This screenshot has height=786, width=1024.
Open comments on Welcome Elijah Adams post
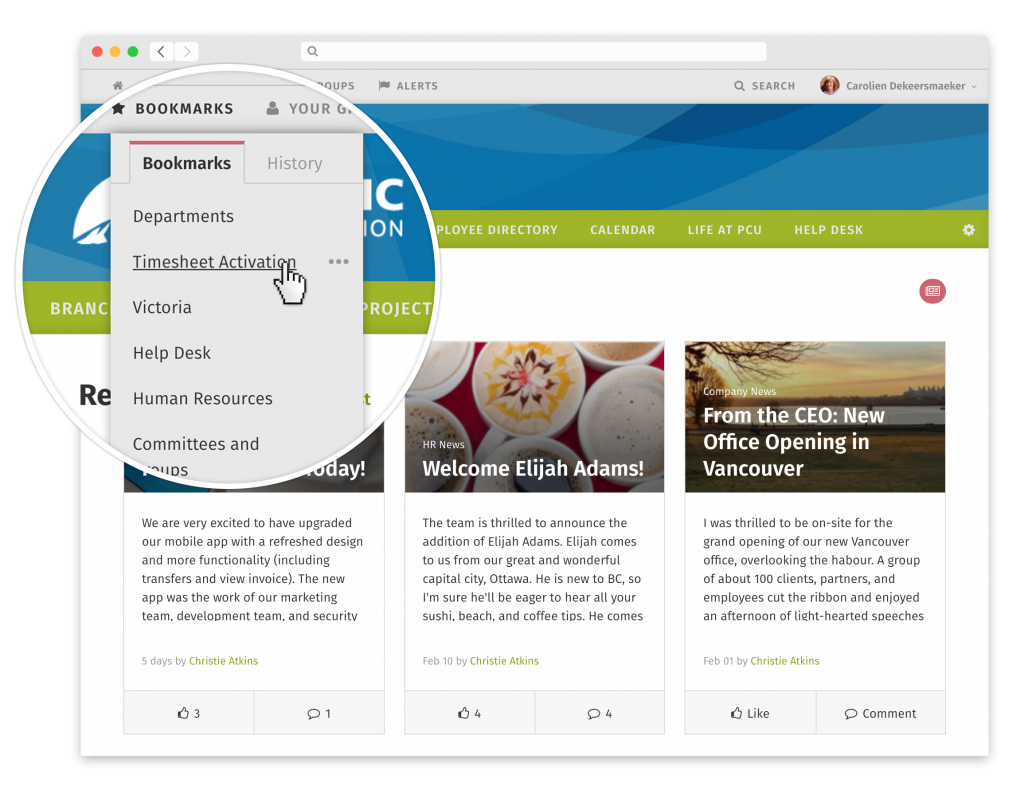tap(600, 713)
